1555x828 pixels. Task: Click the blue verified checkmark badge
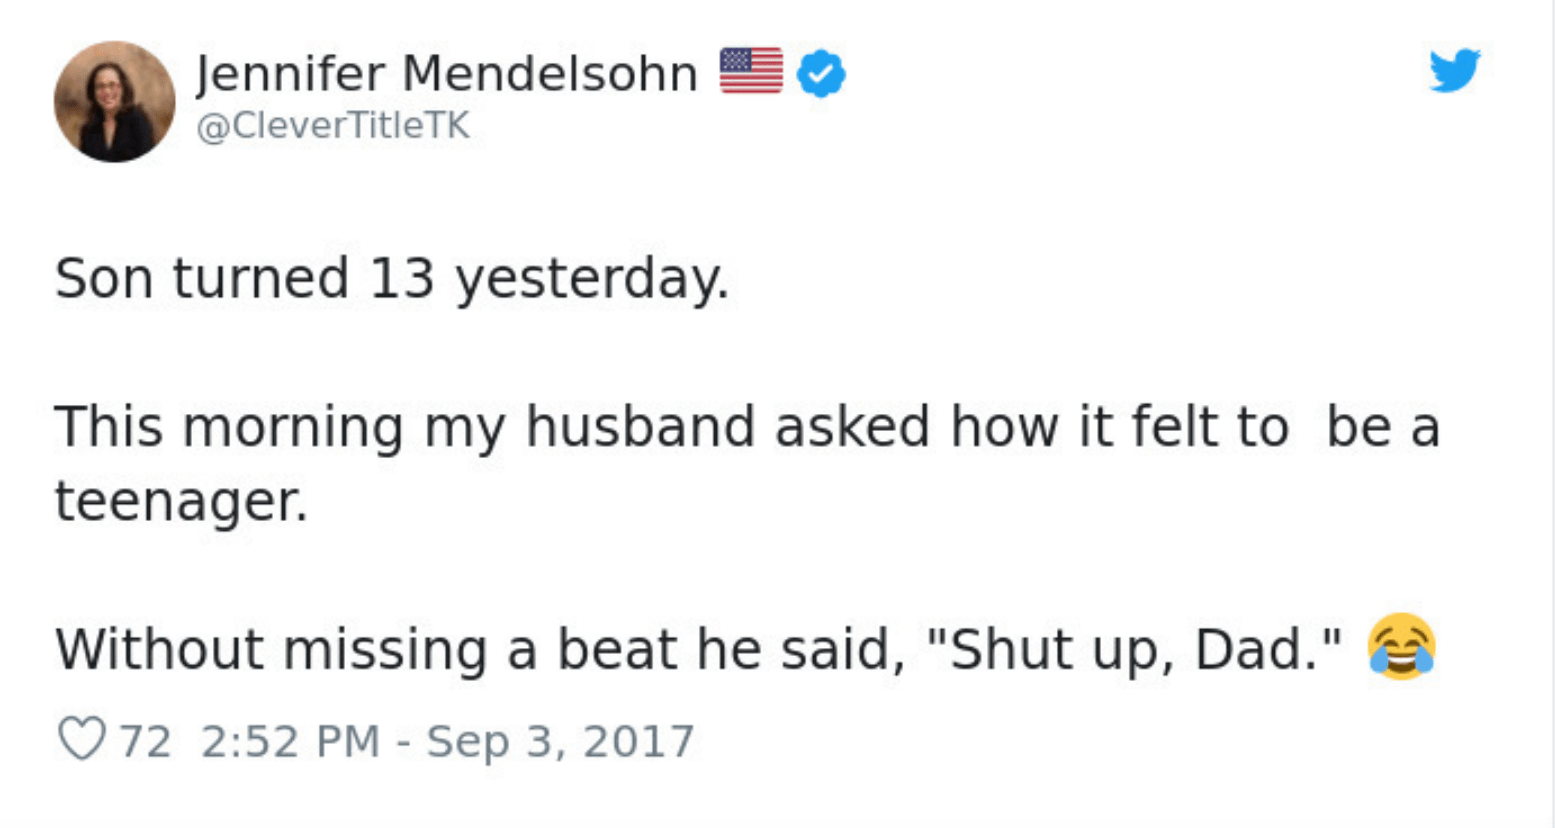tap(821, 73)
